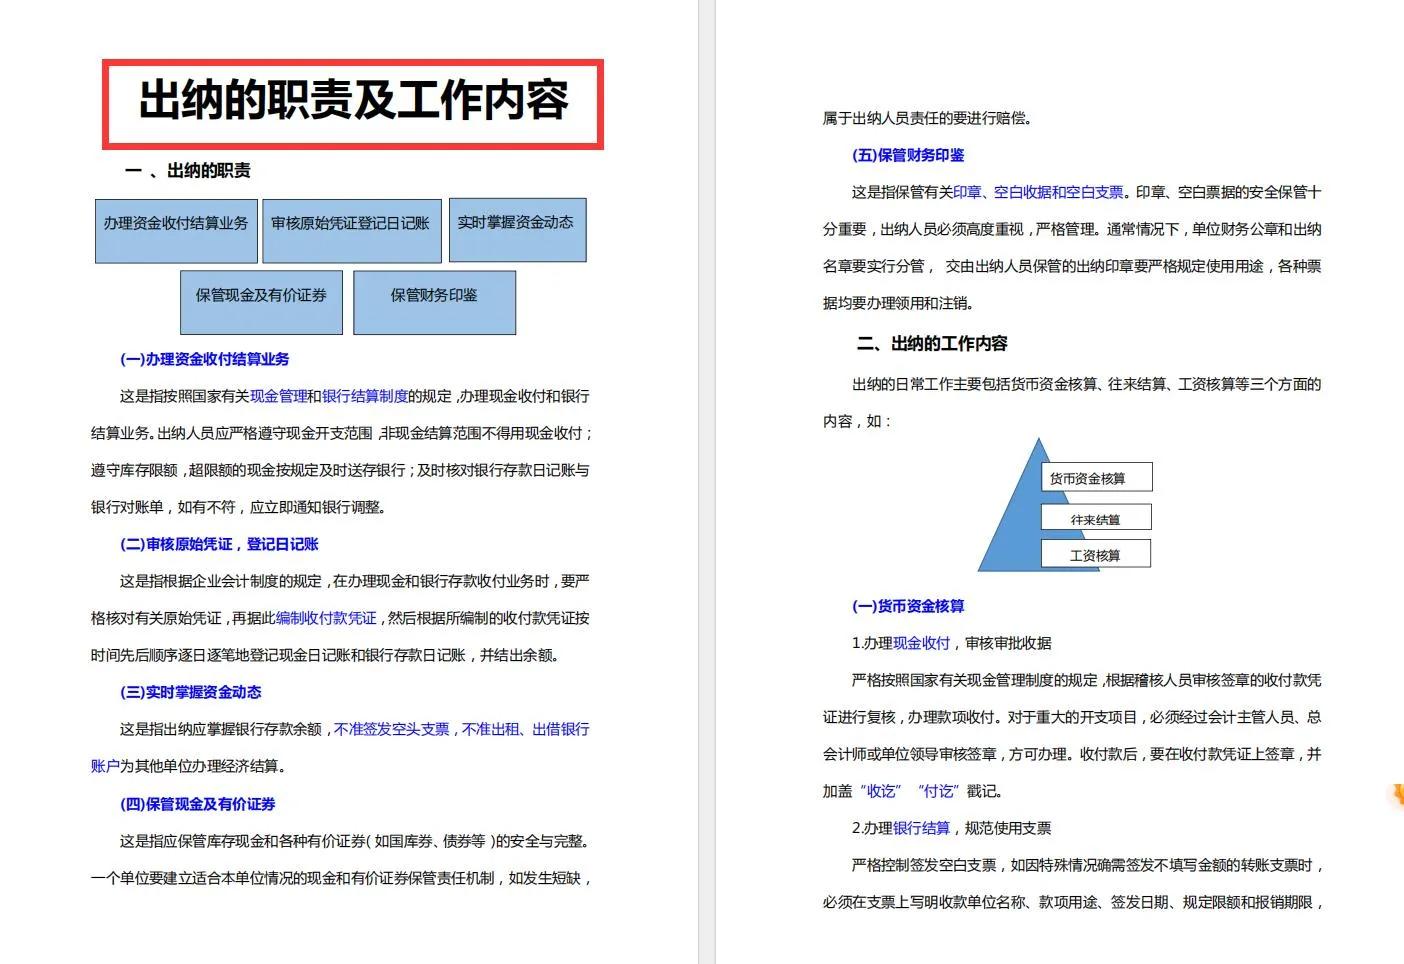
Task: Click the 货币资金核算 label box on the pyramid
Action: point(1096,478)
